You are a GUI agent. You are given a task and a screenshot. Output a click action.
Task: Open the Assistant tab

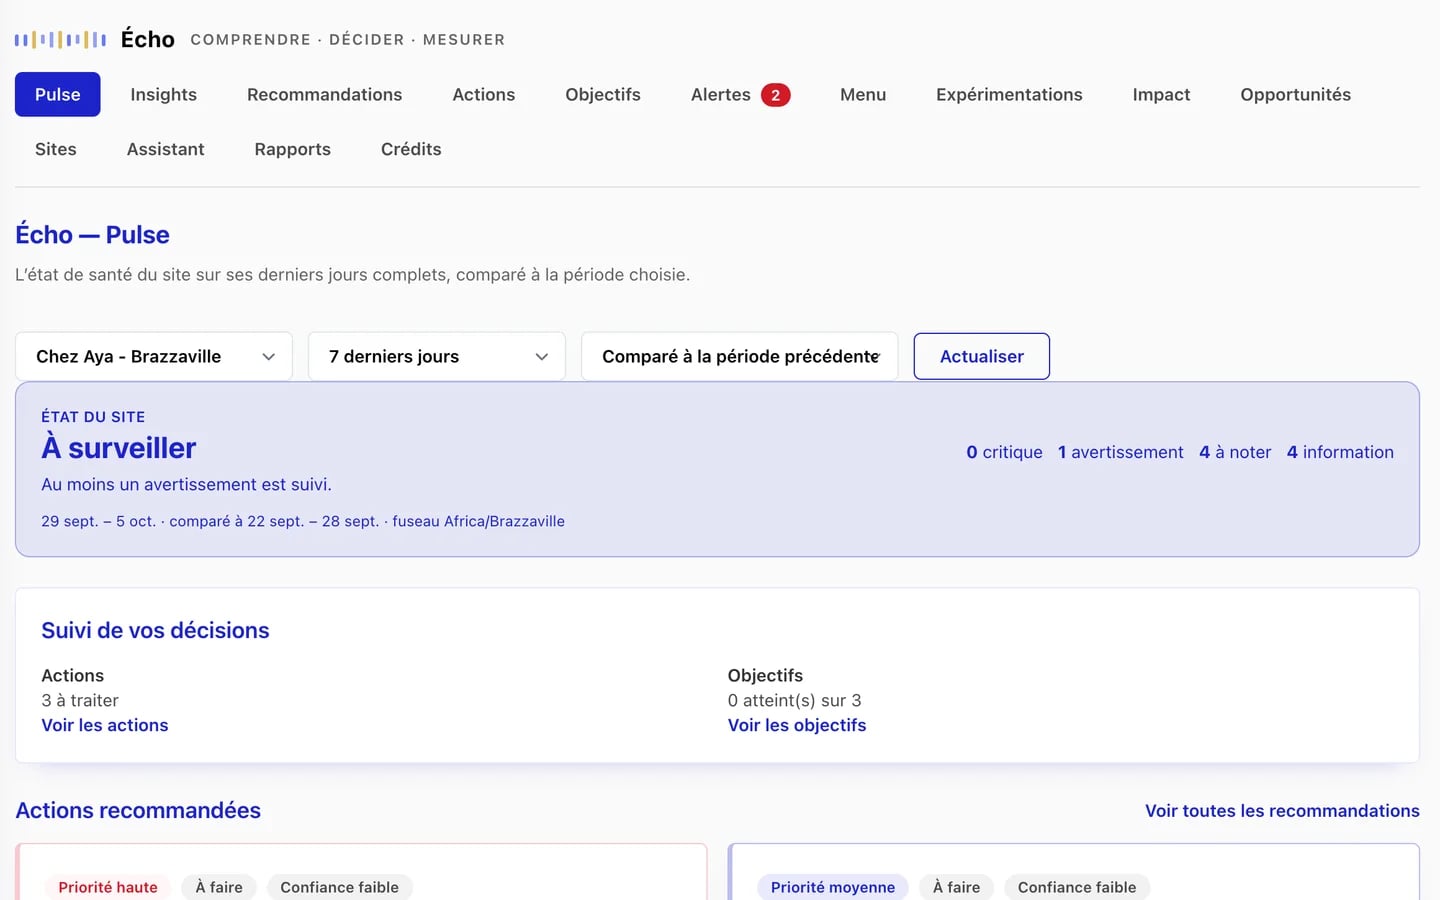coord(165,149)
